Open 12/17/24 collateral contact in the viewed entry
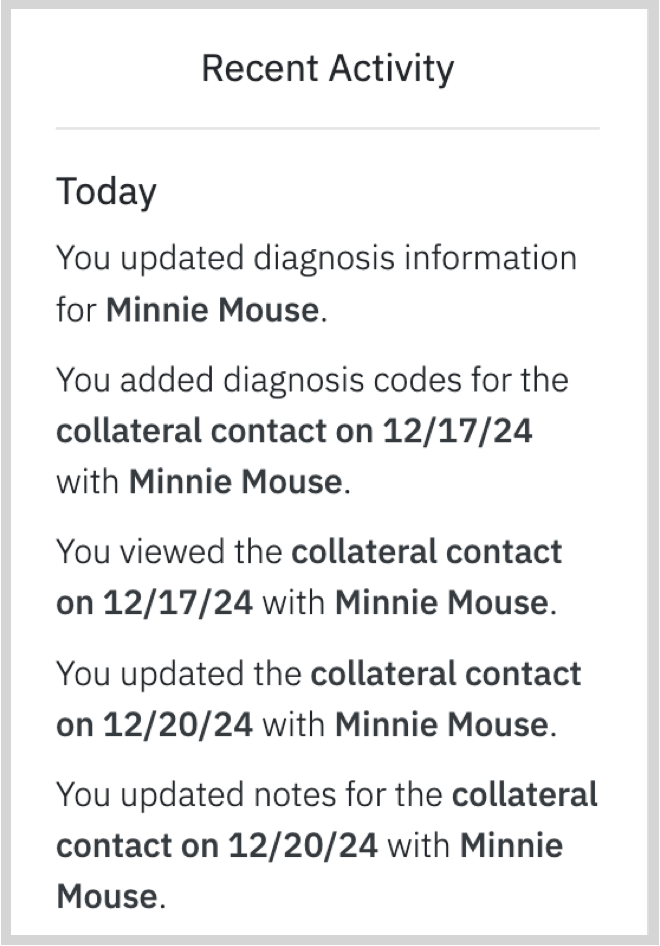The width and height of the screenshot is (660, 946). click(309, 577)
